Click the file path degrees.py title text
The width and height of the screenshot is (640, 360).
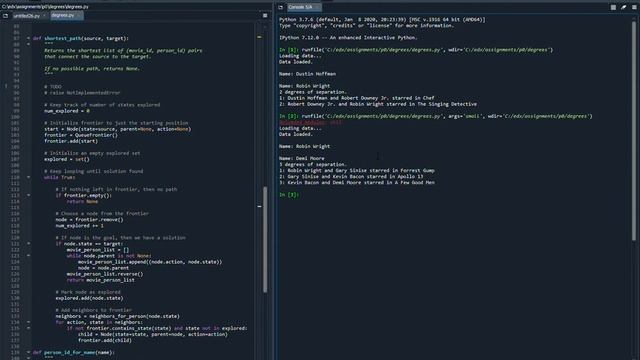pyautogui.click(x=45, y=7)
